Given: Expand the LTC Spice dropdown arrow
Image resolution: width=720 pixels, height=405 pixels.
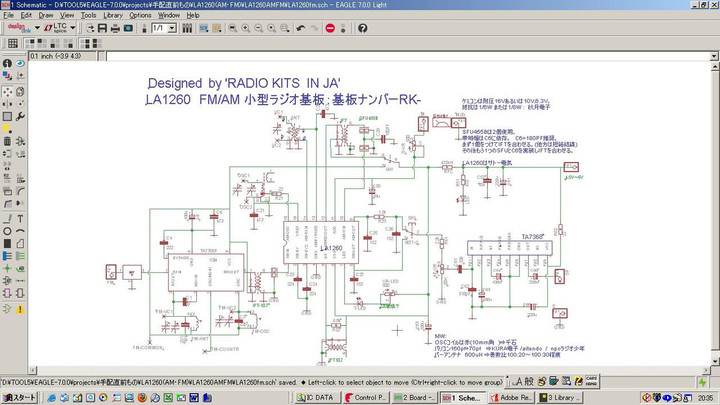Looking at the screenshot, I should tap(72, 29).
